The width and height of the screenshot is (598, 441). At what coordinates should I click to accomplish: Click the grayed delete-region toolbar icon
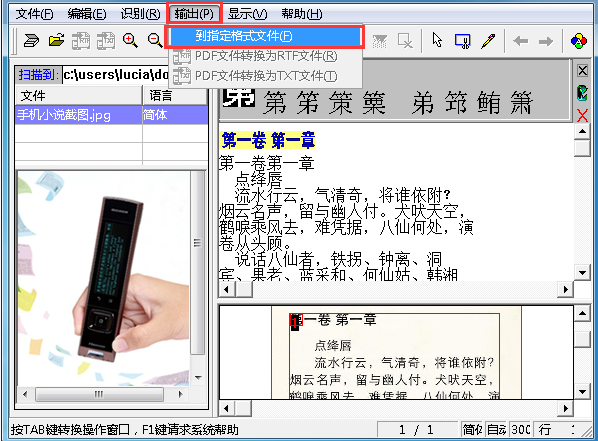coord(405,41)
